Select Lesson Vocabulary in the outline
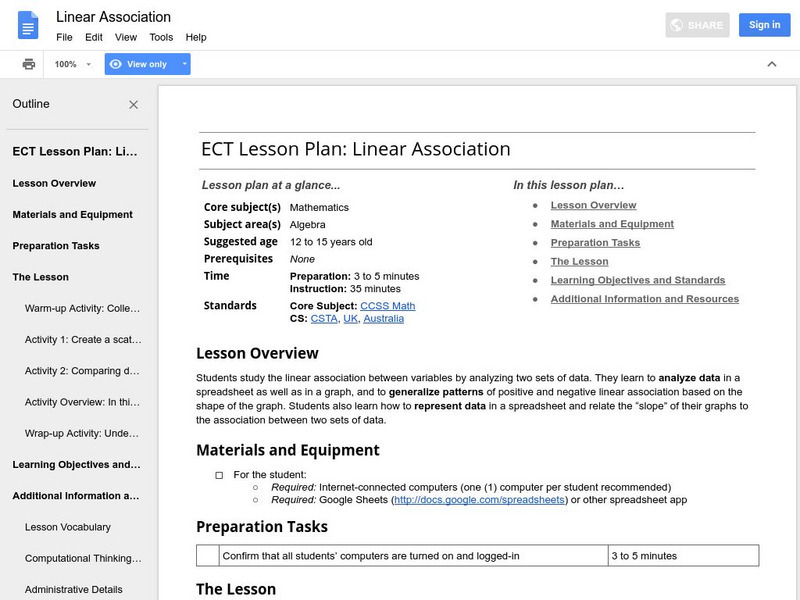The image size is (800, 600). coord(68,527)
